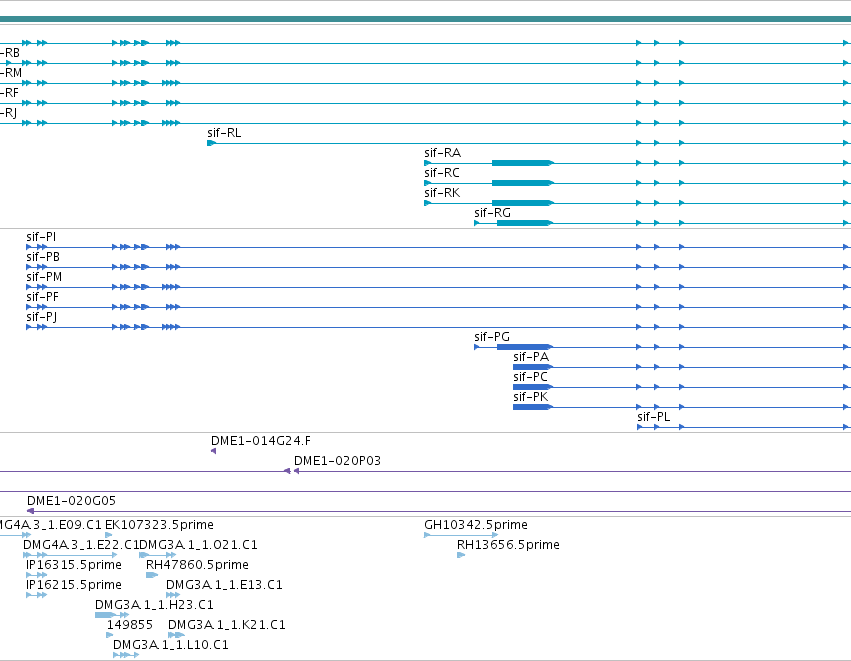
Task: Click the sif-RK transcript label
Action: (x=442, y=193)
